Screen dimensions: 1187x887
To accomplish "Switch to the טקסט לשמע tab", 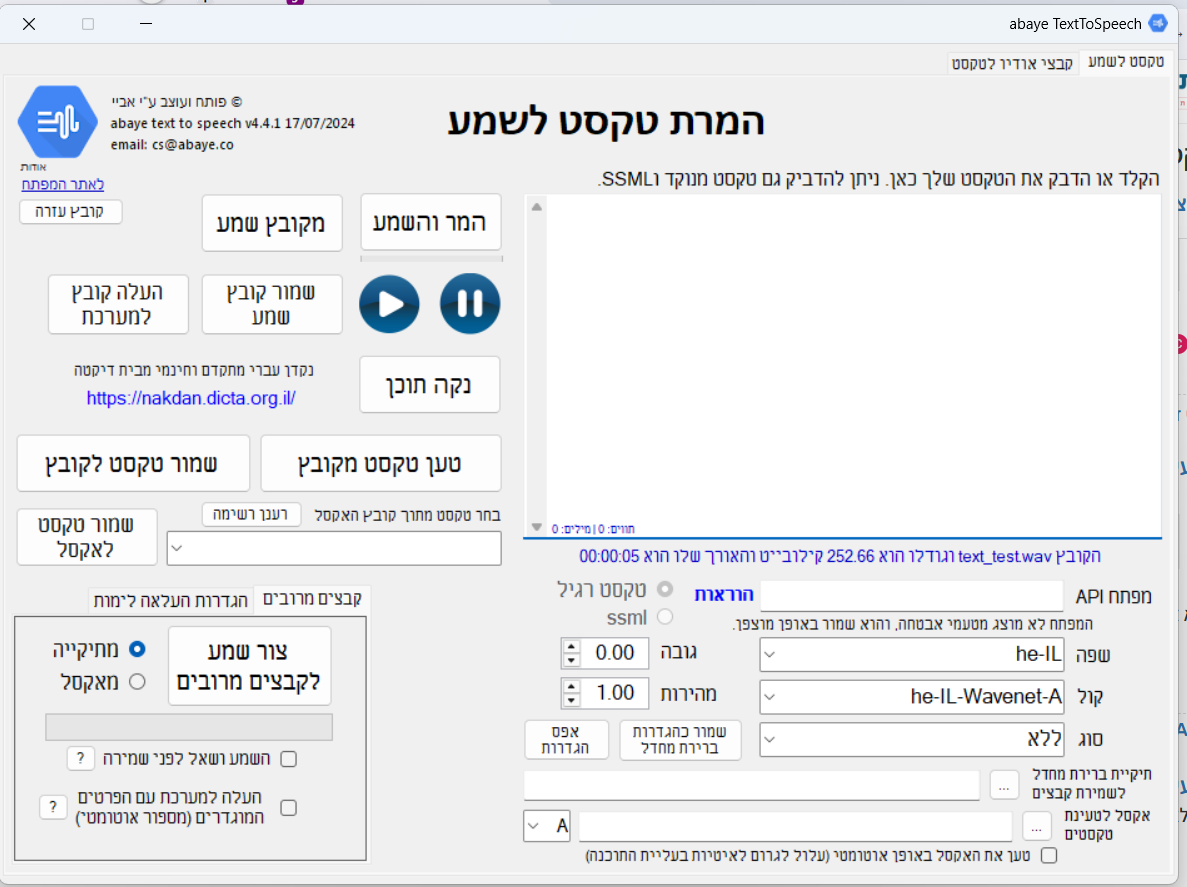I will click(1126, 61).
